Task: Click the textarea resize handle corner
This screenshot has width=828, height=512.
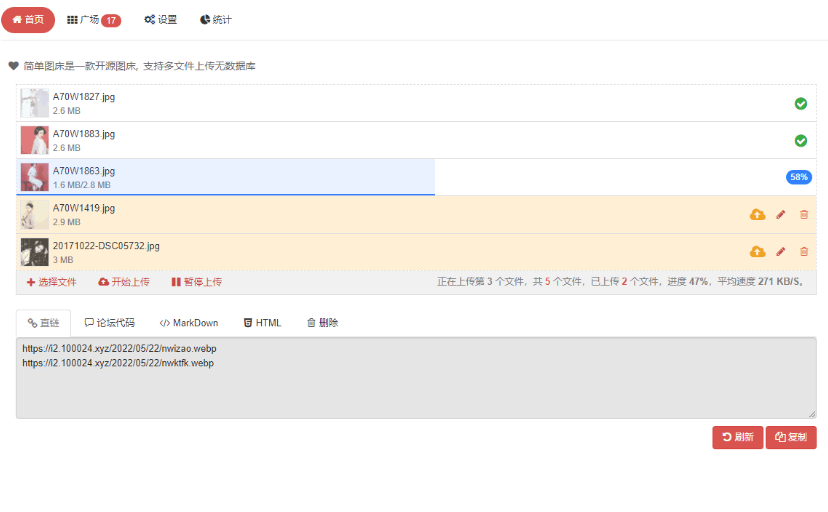Action: (812, 414)
